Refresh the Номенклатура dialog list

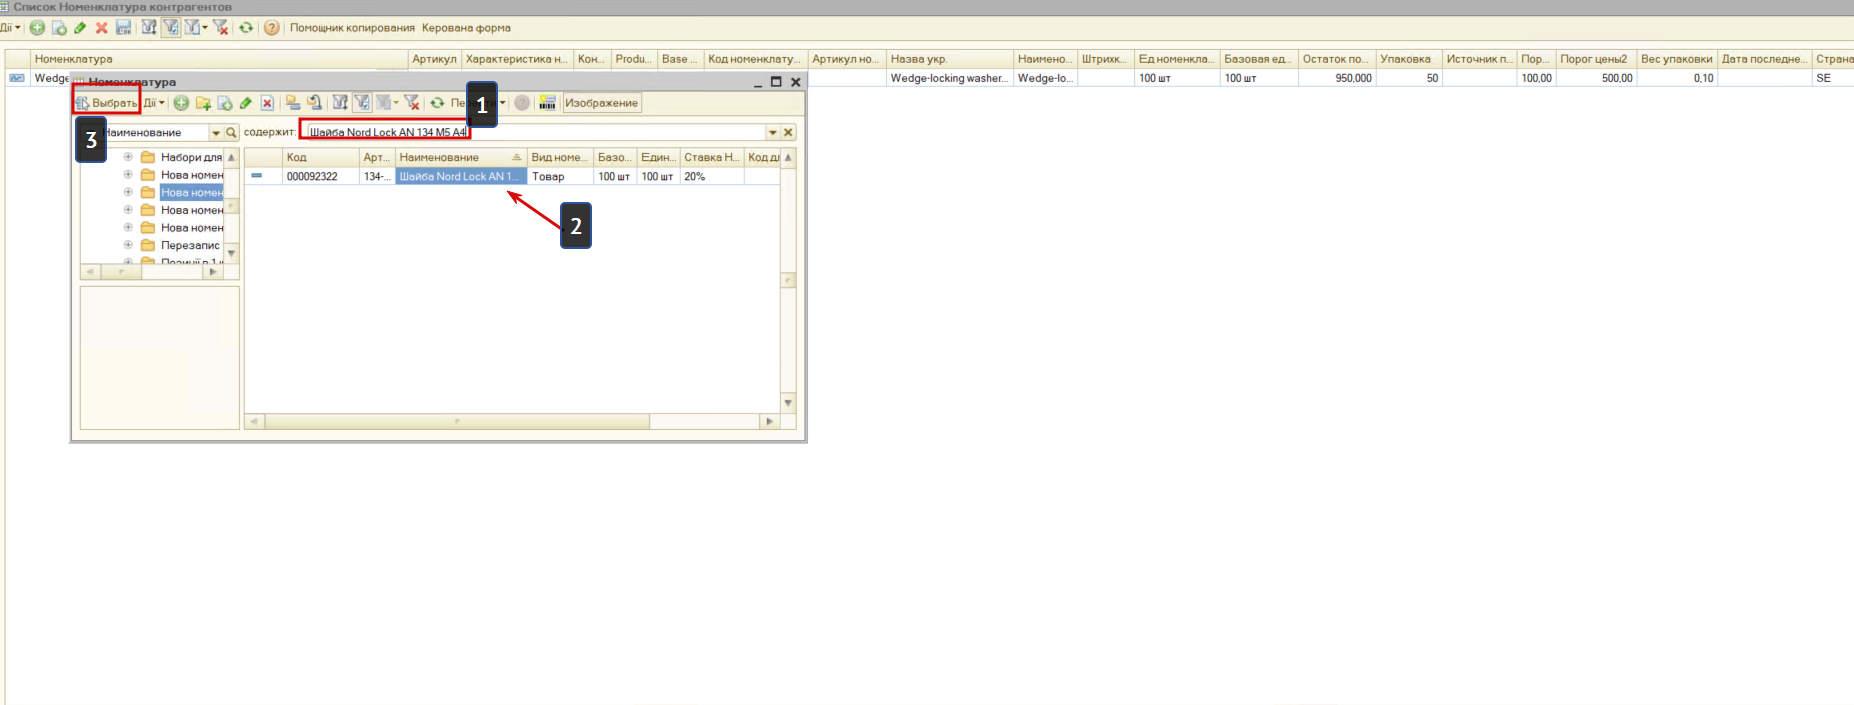click(x=437, y=103)
